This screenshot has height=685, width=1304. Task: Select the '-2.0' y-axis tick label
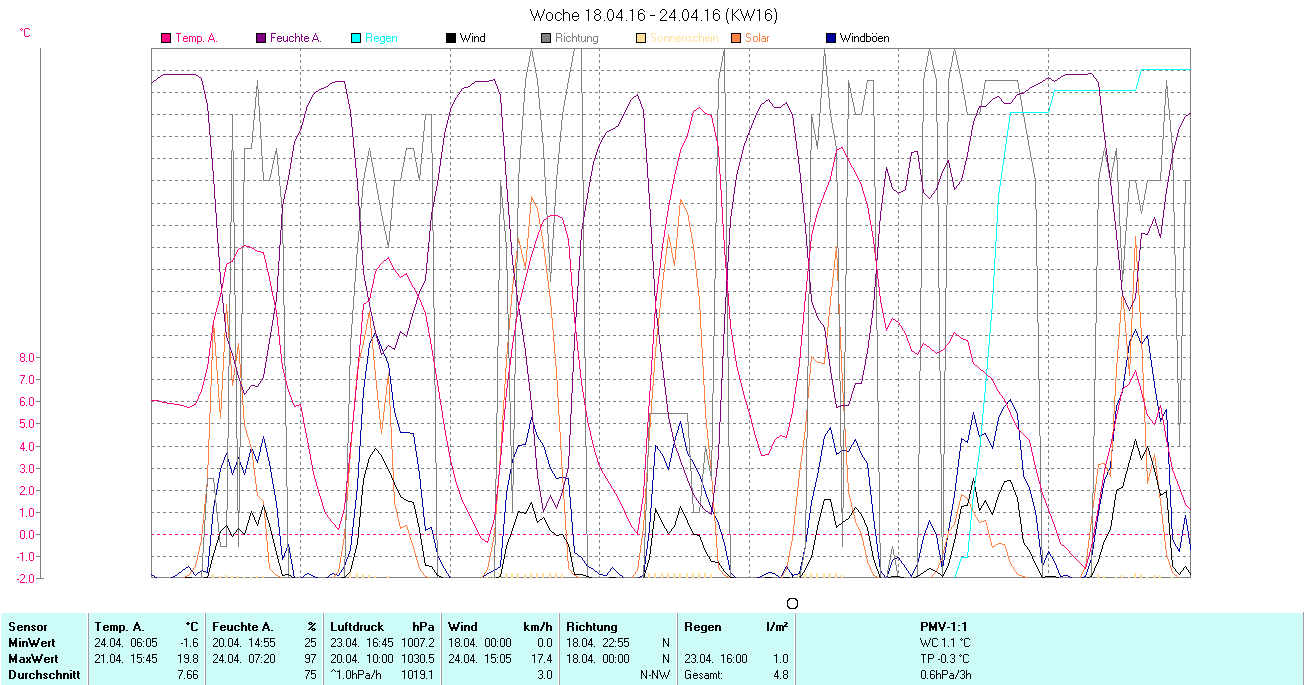pos(25,579)
